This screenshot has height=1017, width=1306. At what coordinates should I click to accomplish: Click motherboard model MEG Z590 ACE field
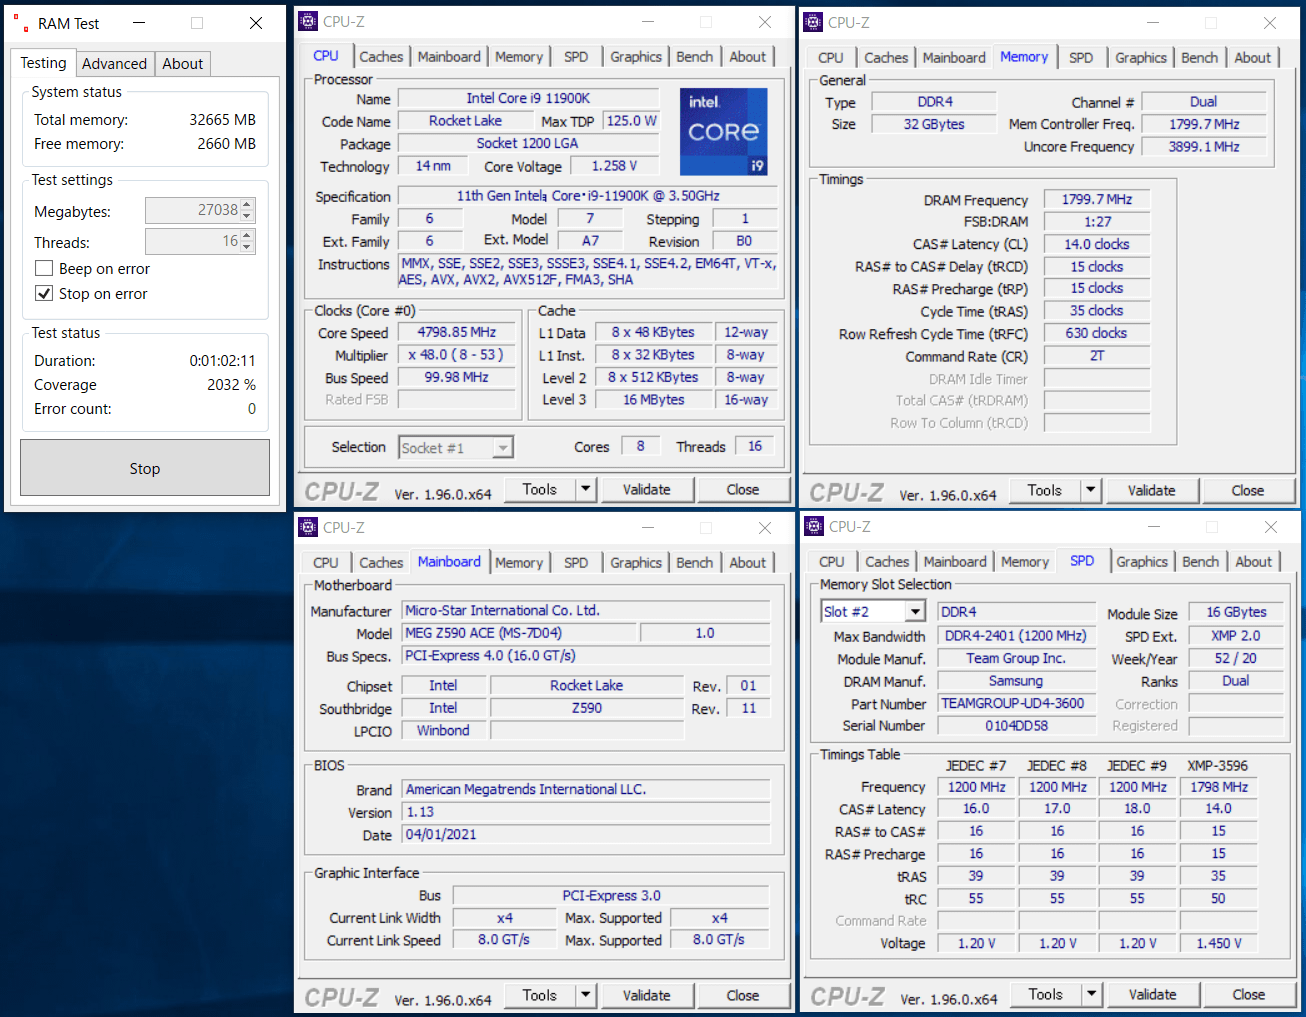(519, 633)
